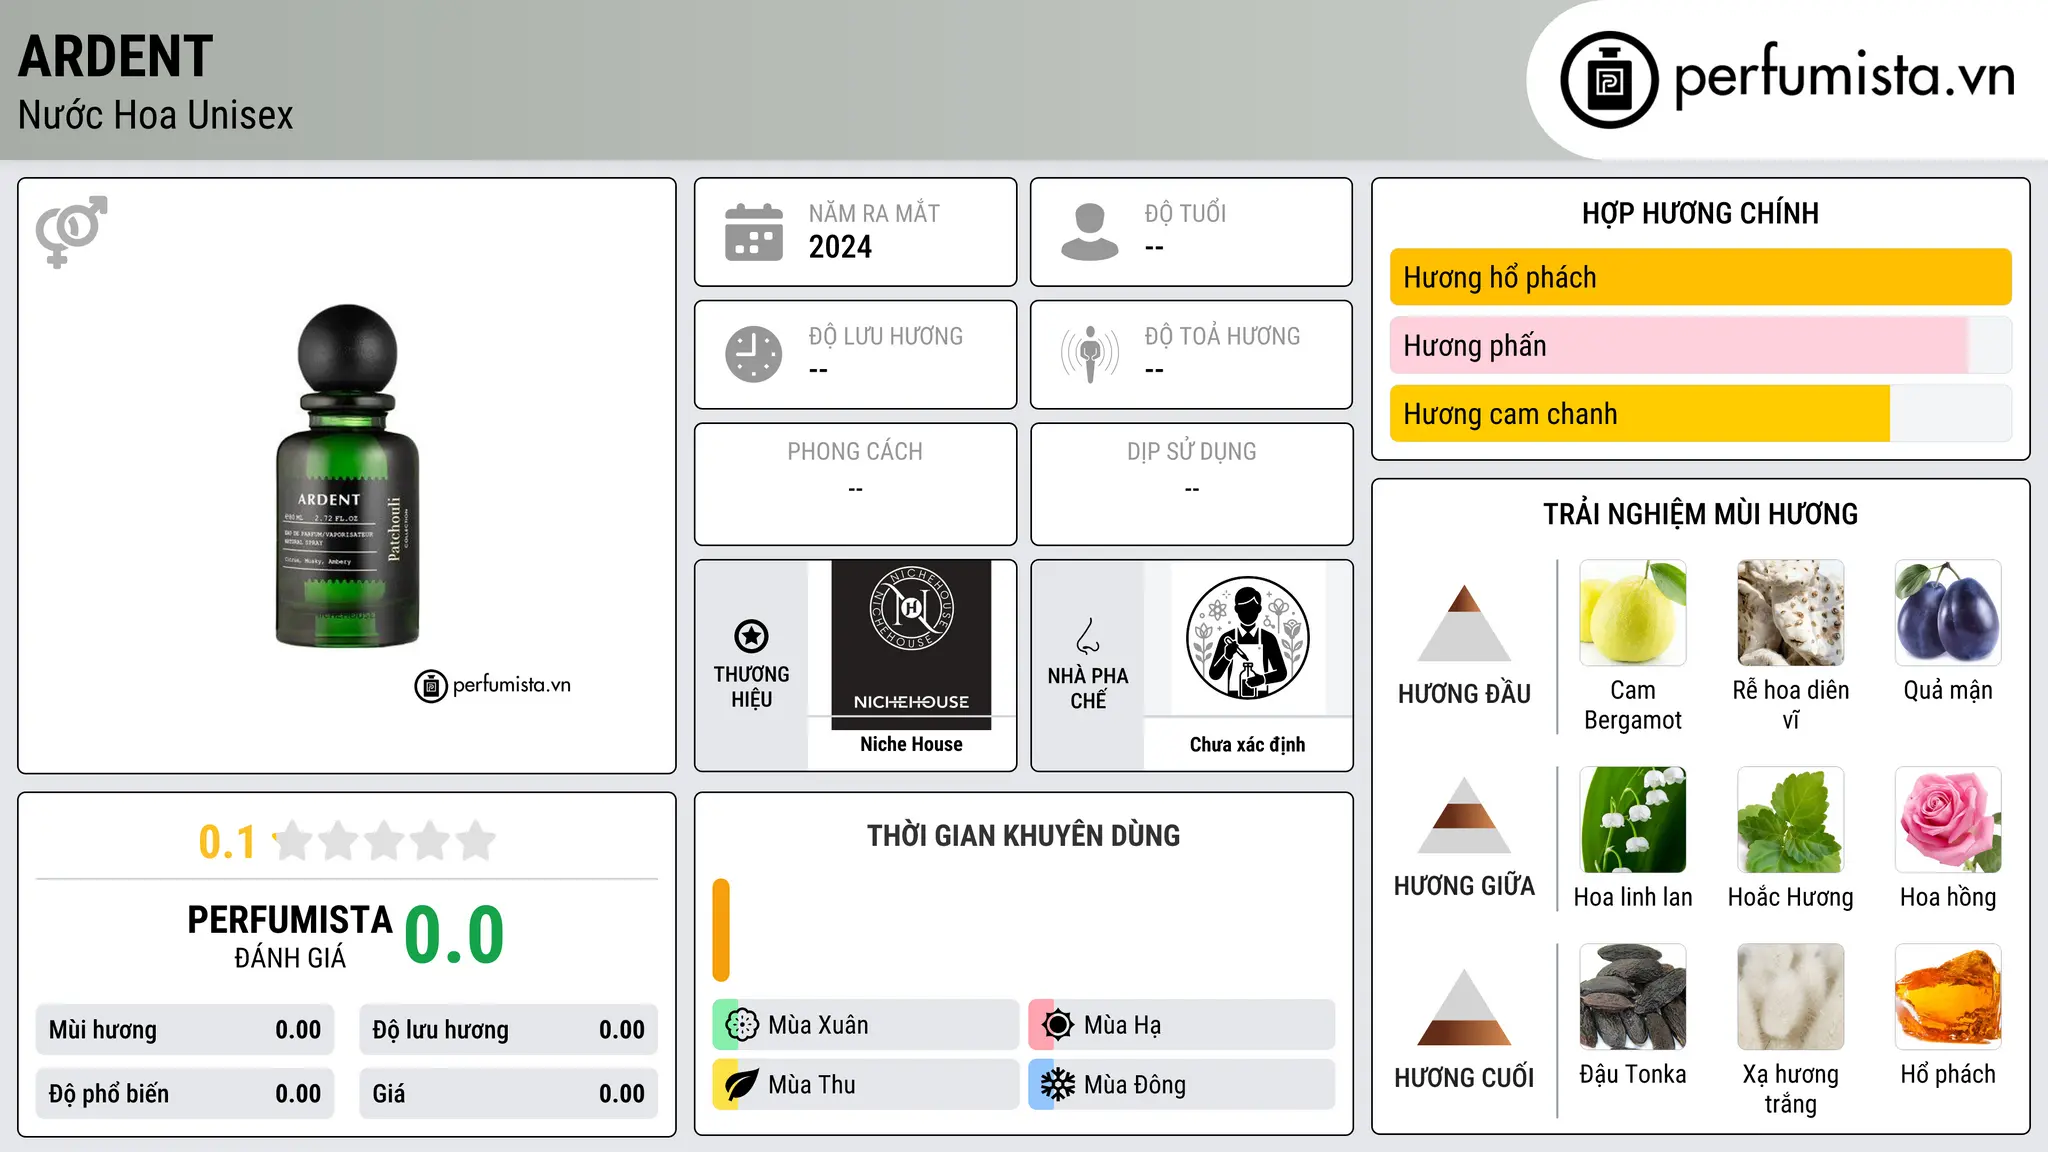Open the Hoa hồng note image
This screenshot has width=2048, height=1152.
tap(1948, 820)
